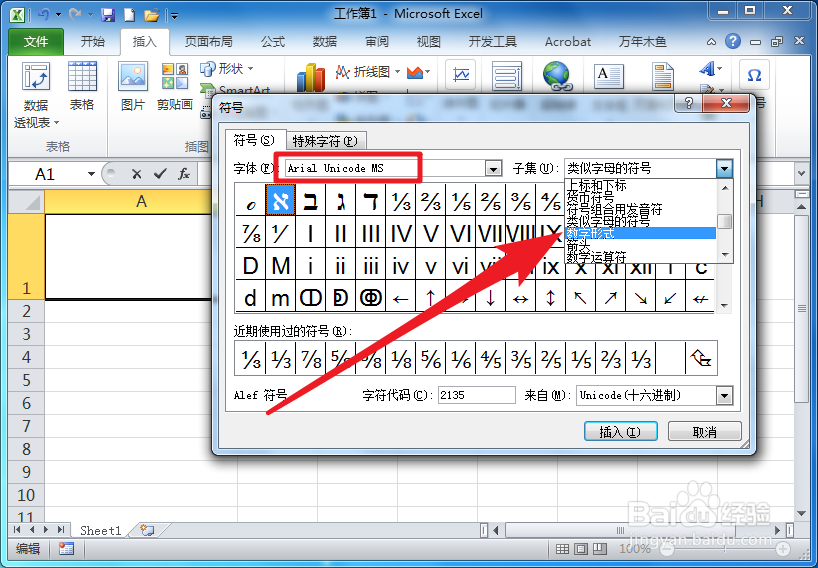Click the 取消 button

click(704, 432)
